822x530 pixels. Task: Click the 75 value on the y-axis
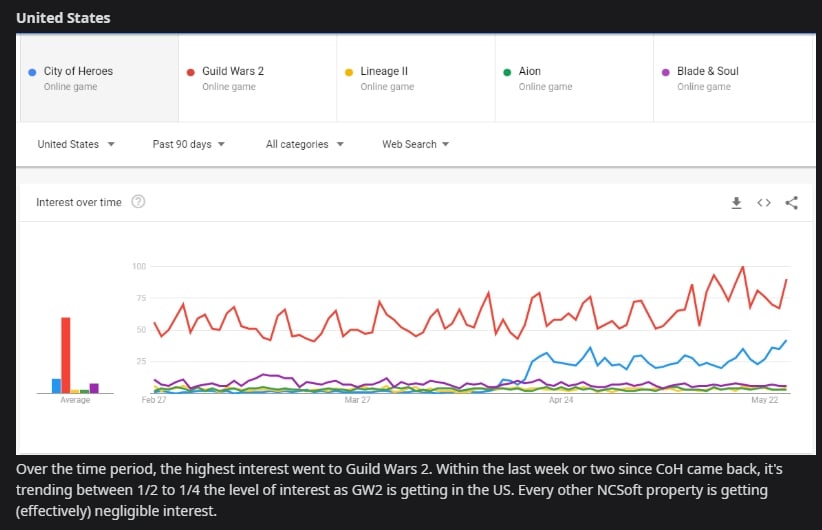pyautogui.click(x=141, y=298)
